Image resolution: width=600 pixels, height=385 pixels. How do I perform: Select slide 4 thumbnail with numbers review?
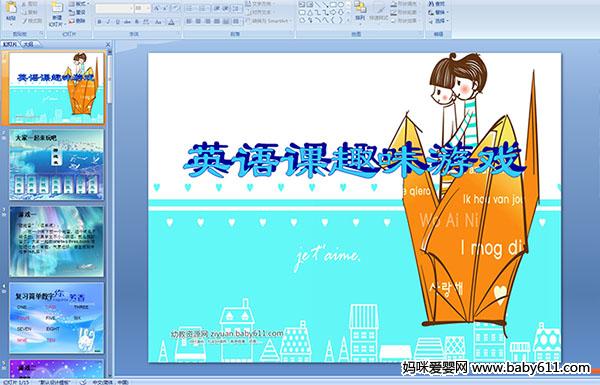[57, 317]
